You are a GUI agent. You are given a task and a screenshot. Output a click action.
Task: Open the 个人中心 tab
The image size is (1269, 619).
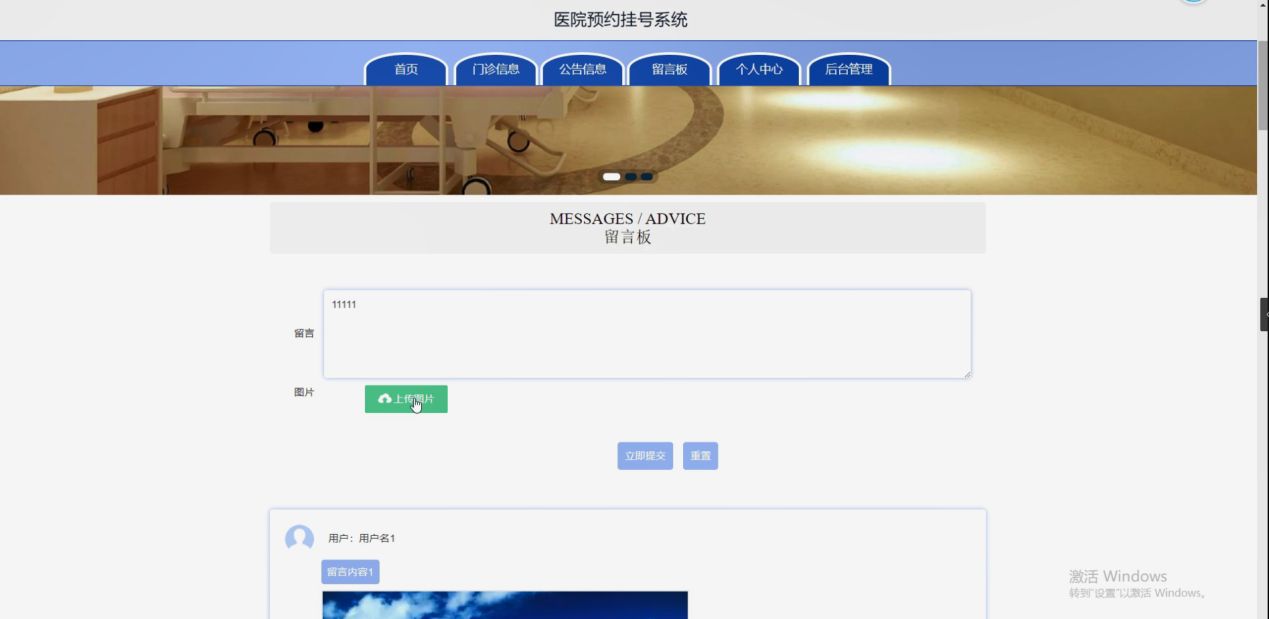(x=759, y=69)
